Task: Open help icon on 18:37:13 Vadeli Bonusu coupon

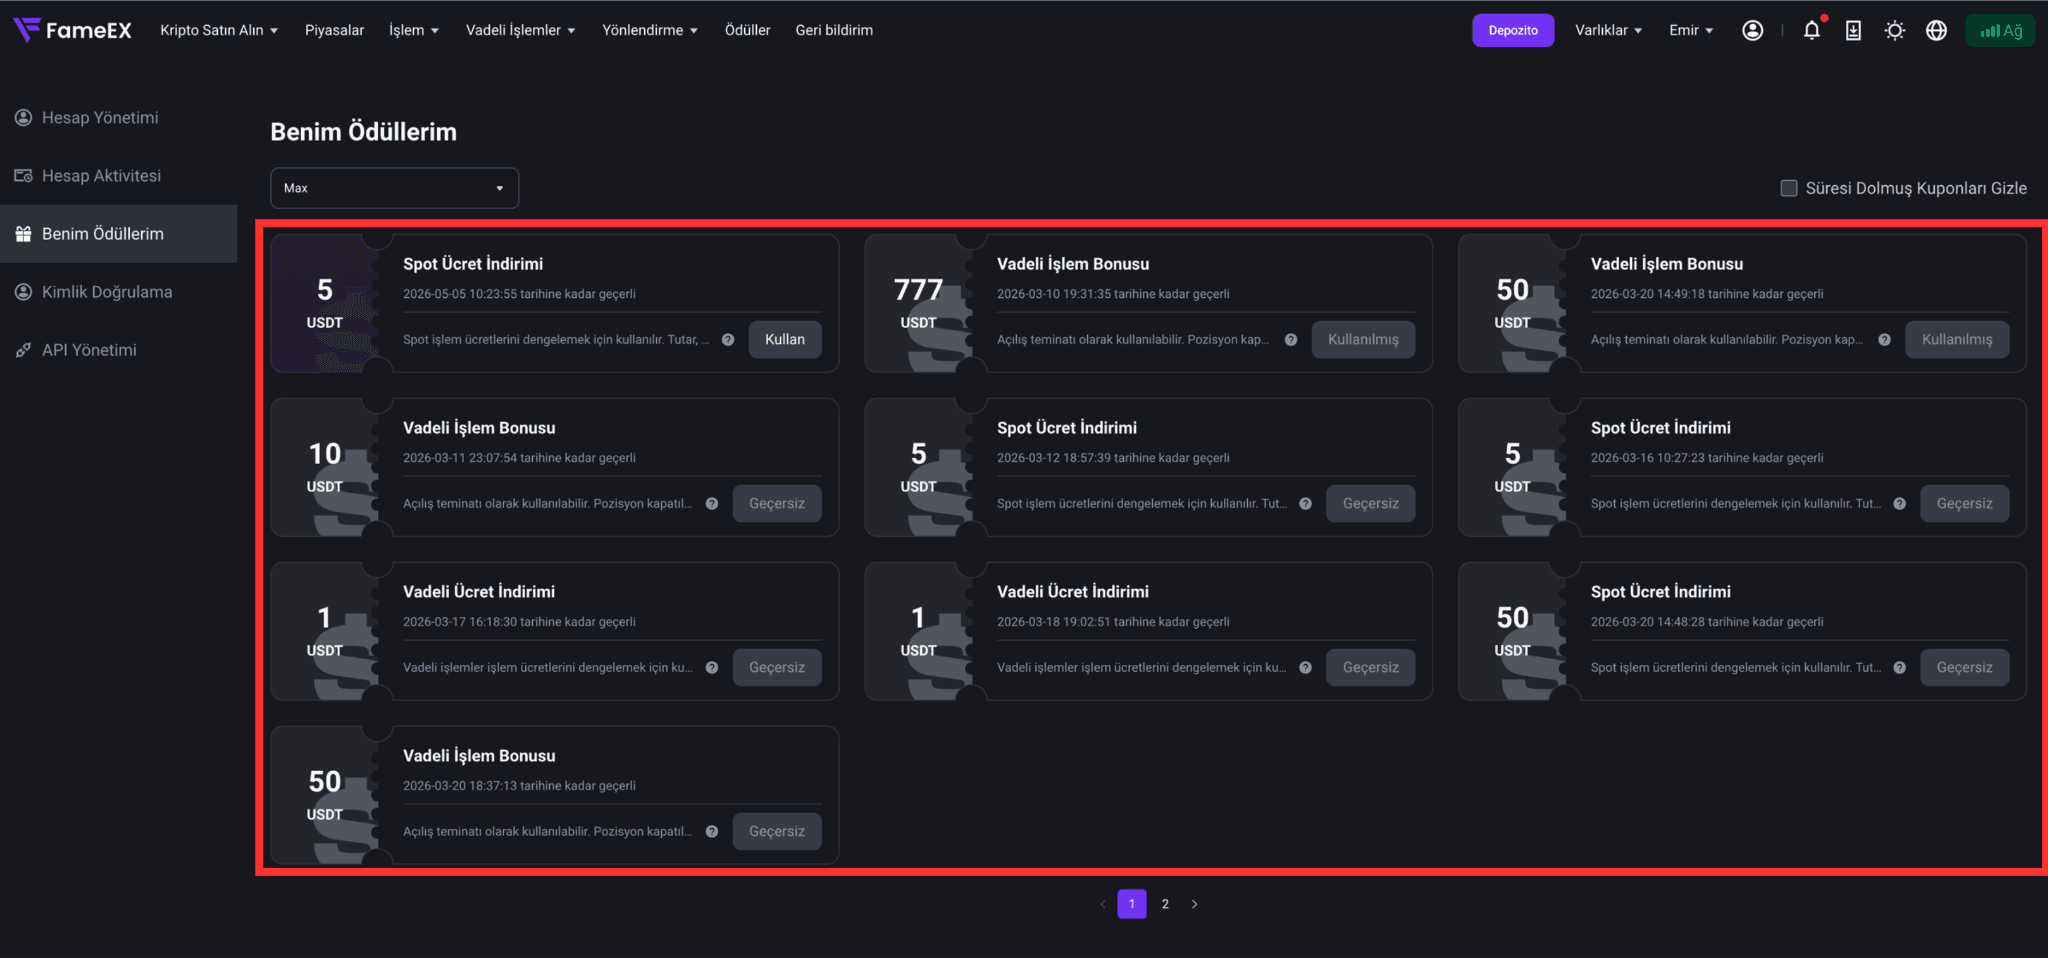Action: pos(712,832)
